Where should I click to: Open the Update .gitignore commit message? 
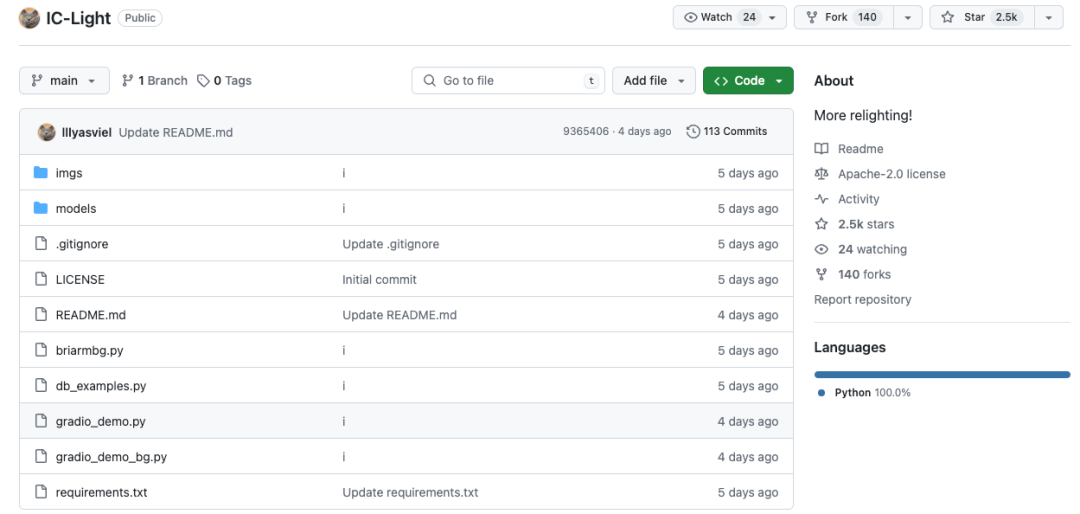(391, 244)
